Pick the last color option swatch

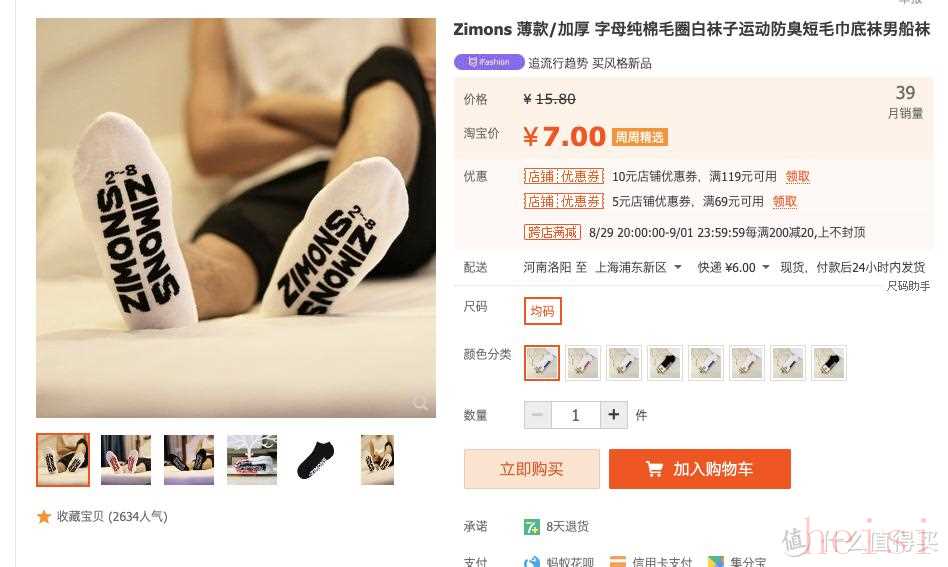coord(829,363)
